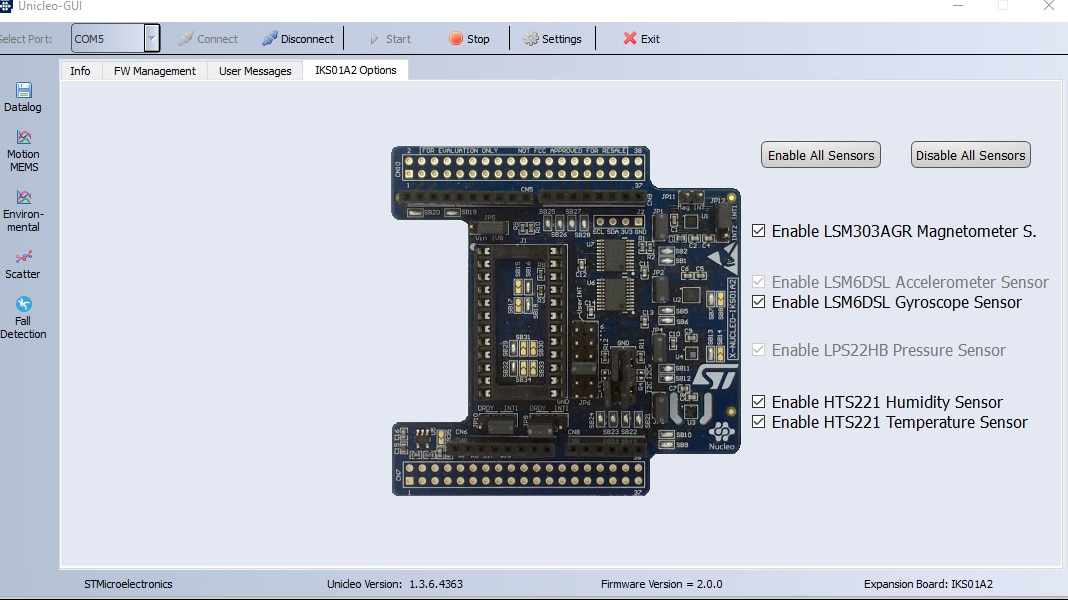1068x600 pixels.
Task: Open the Datalog panel icon
Action: (x=24, y=90)
